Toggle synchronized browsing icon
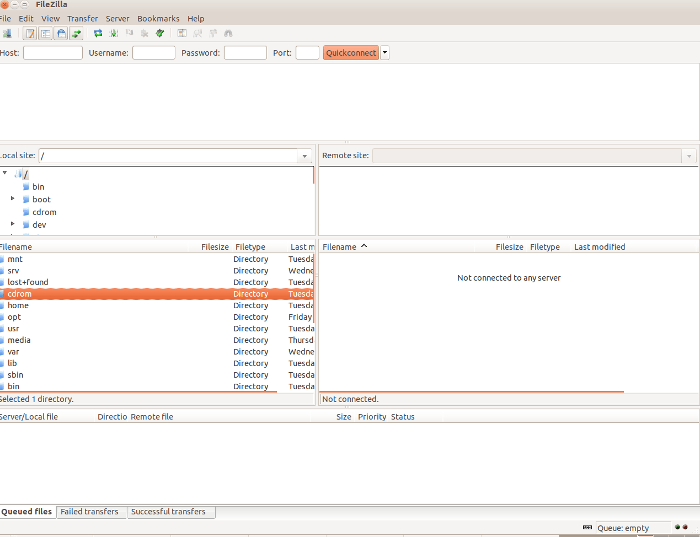 click(213, 33)
